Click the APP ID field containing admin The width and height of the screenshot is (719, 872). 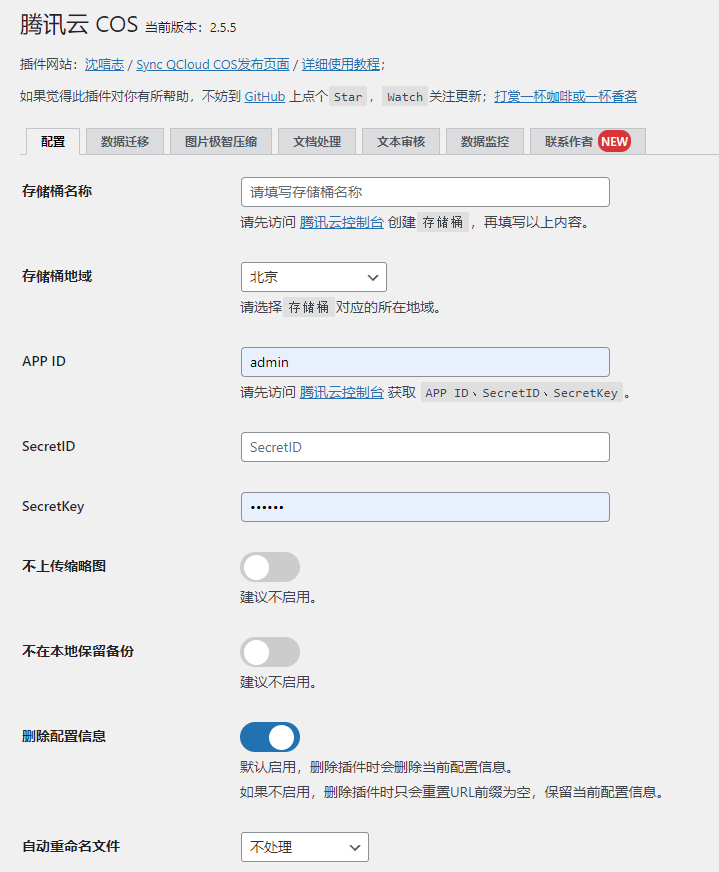pyautogui.click(x=425, y=362)
